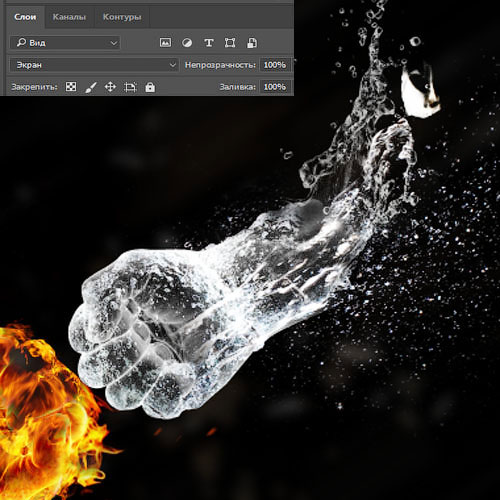Toggle artboard auto-nesting lock icon

coord(130,87)
